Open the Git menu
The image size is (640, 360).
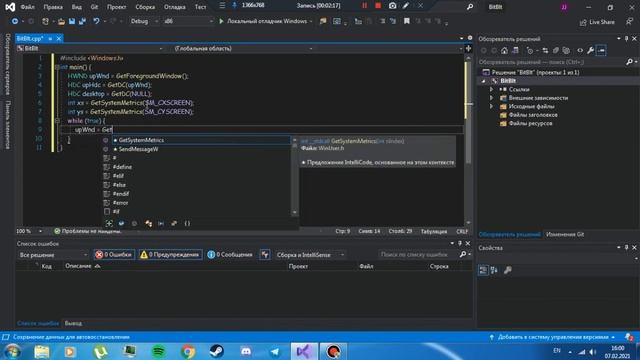tap(94, 7)
